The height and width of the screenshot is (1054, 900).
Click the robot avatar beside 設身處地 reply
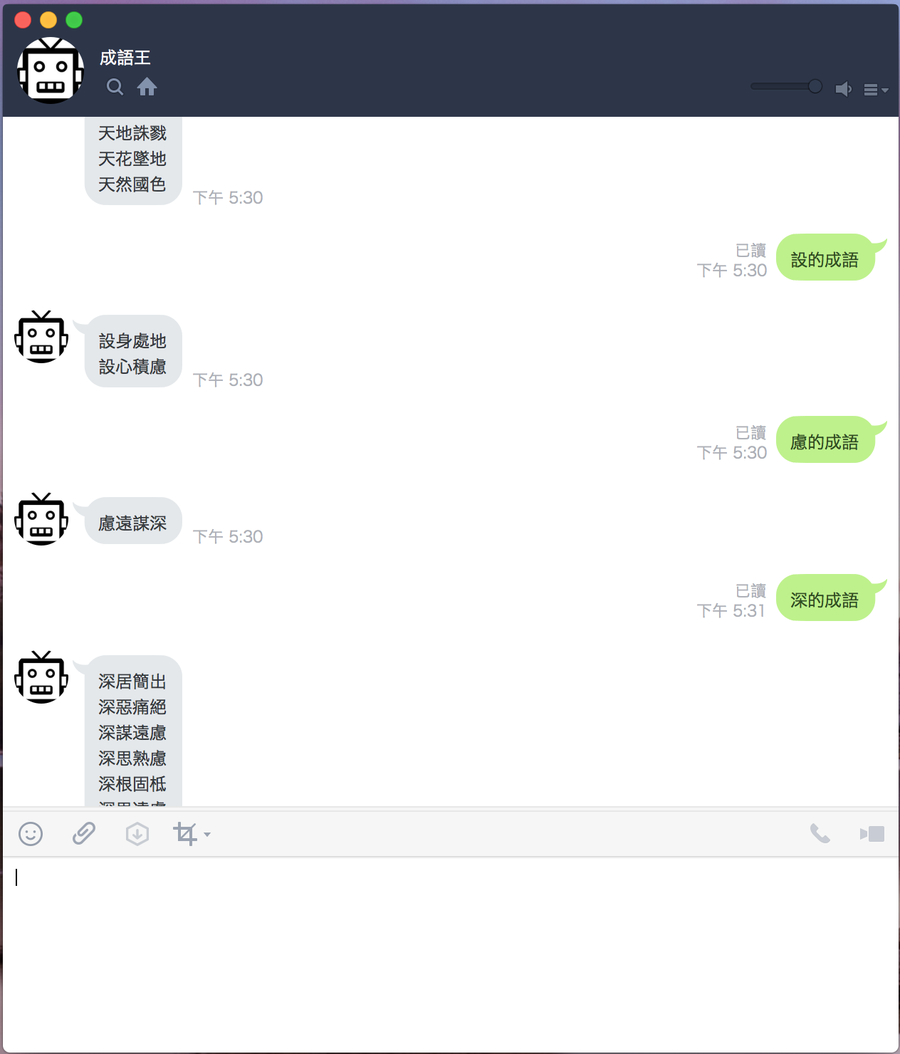click(x=42, y=337)
